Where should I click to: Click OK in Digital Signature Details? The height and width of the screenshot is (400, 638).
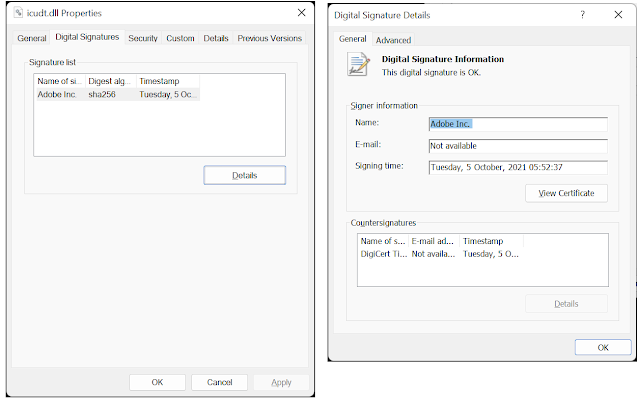tap(603, 348)
